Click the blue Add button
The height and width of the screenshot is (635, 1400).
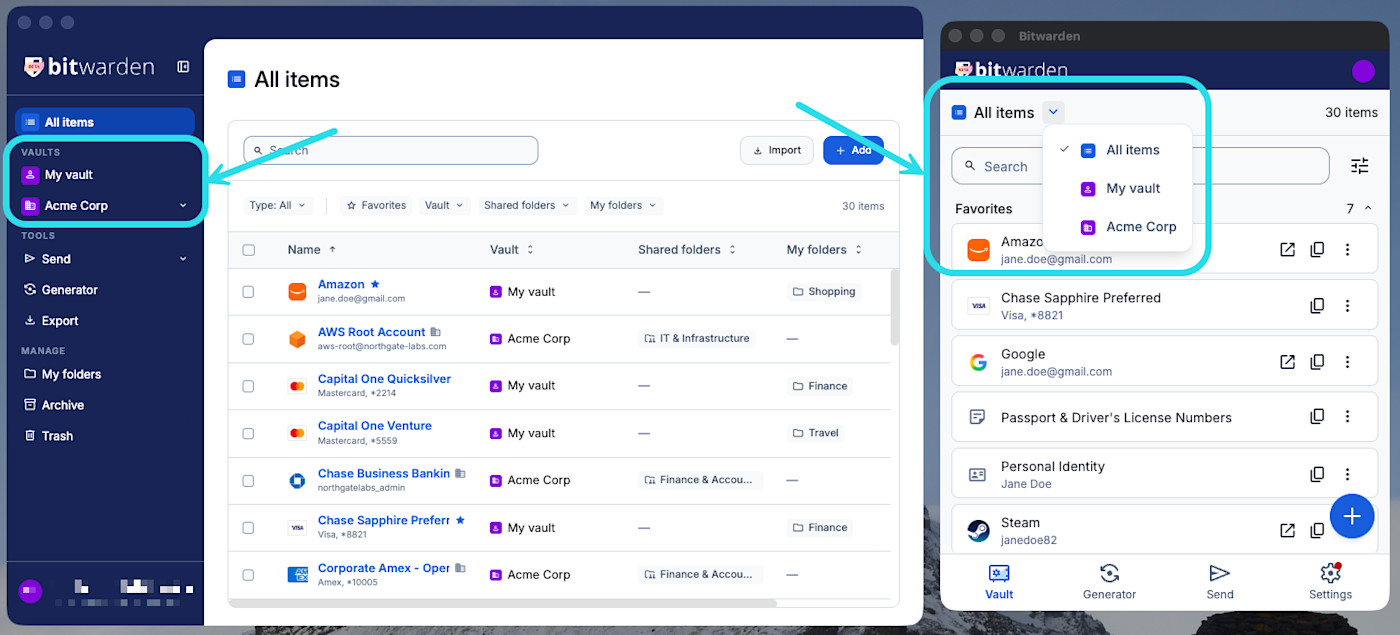click(x=853, y=150)
